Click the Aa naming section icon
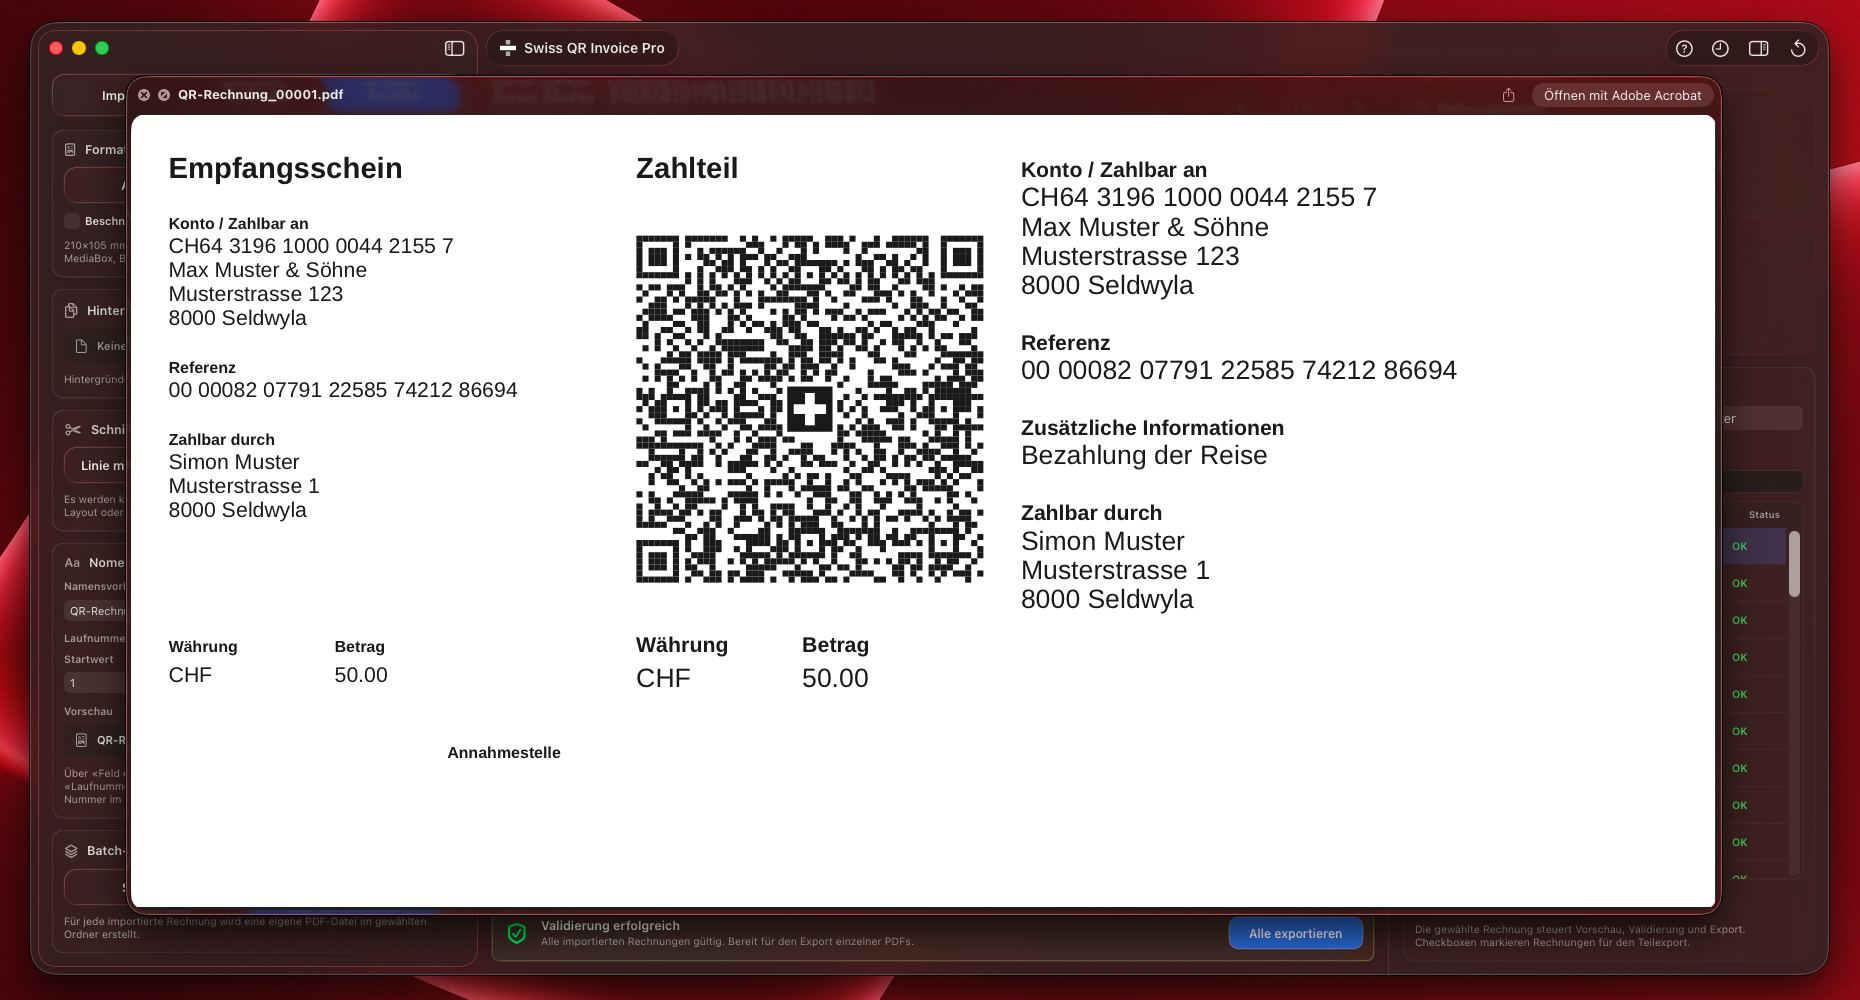1860x1000 pixels. [x=72, y=562]
